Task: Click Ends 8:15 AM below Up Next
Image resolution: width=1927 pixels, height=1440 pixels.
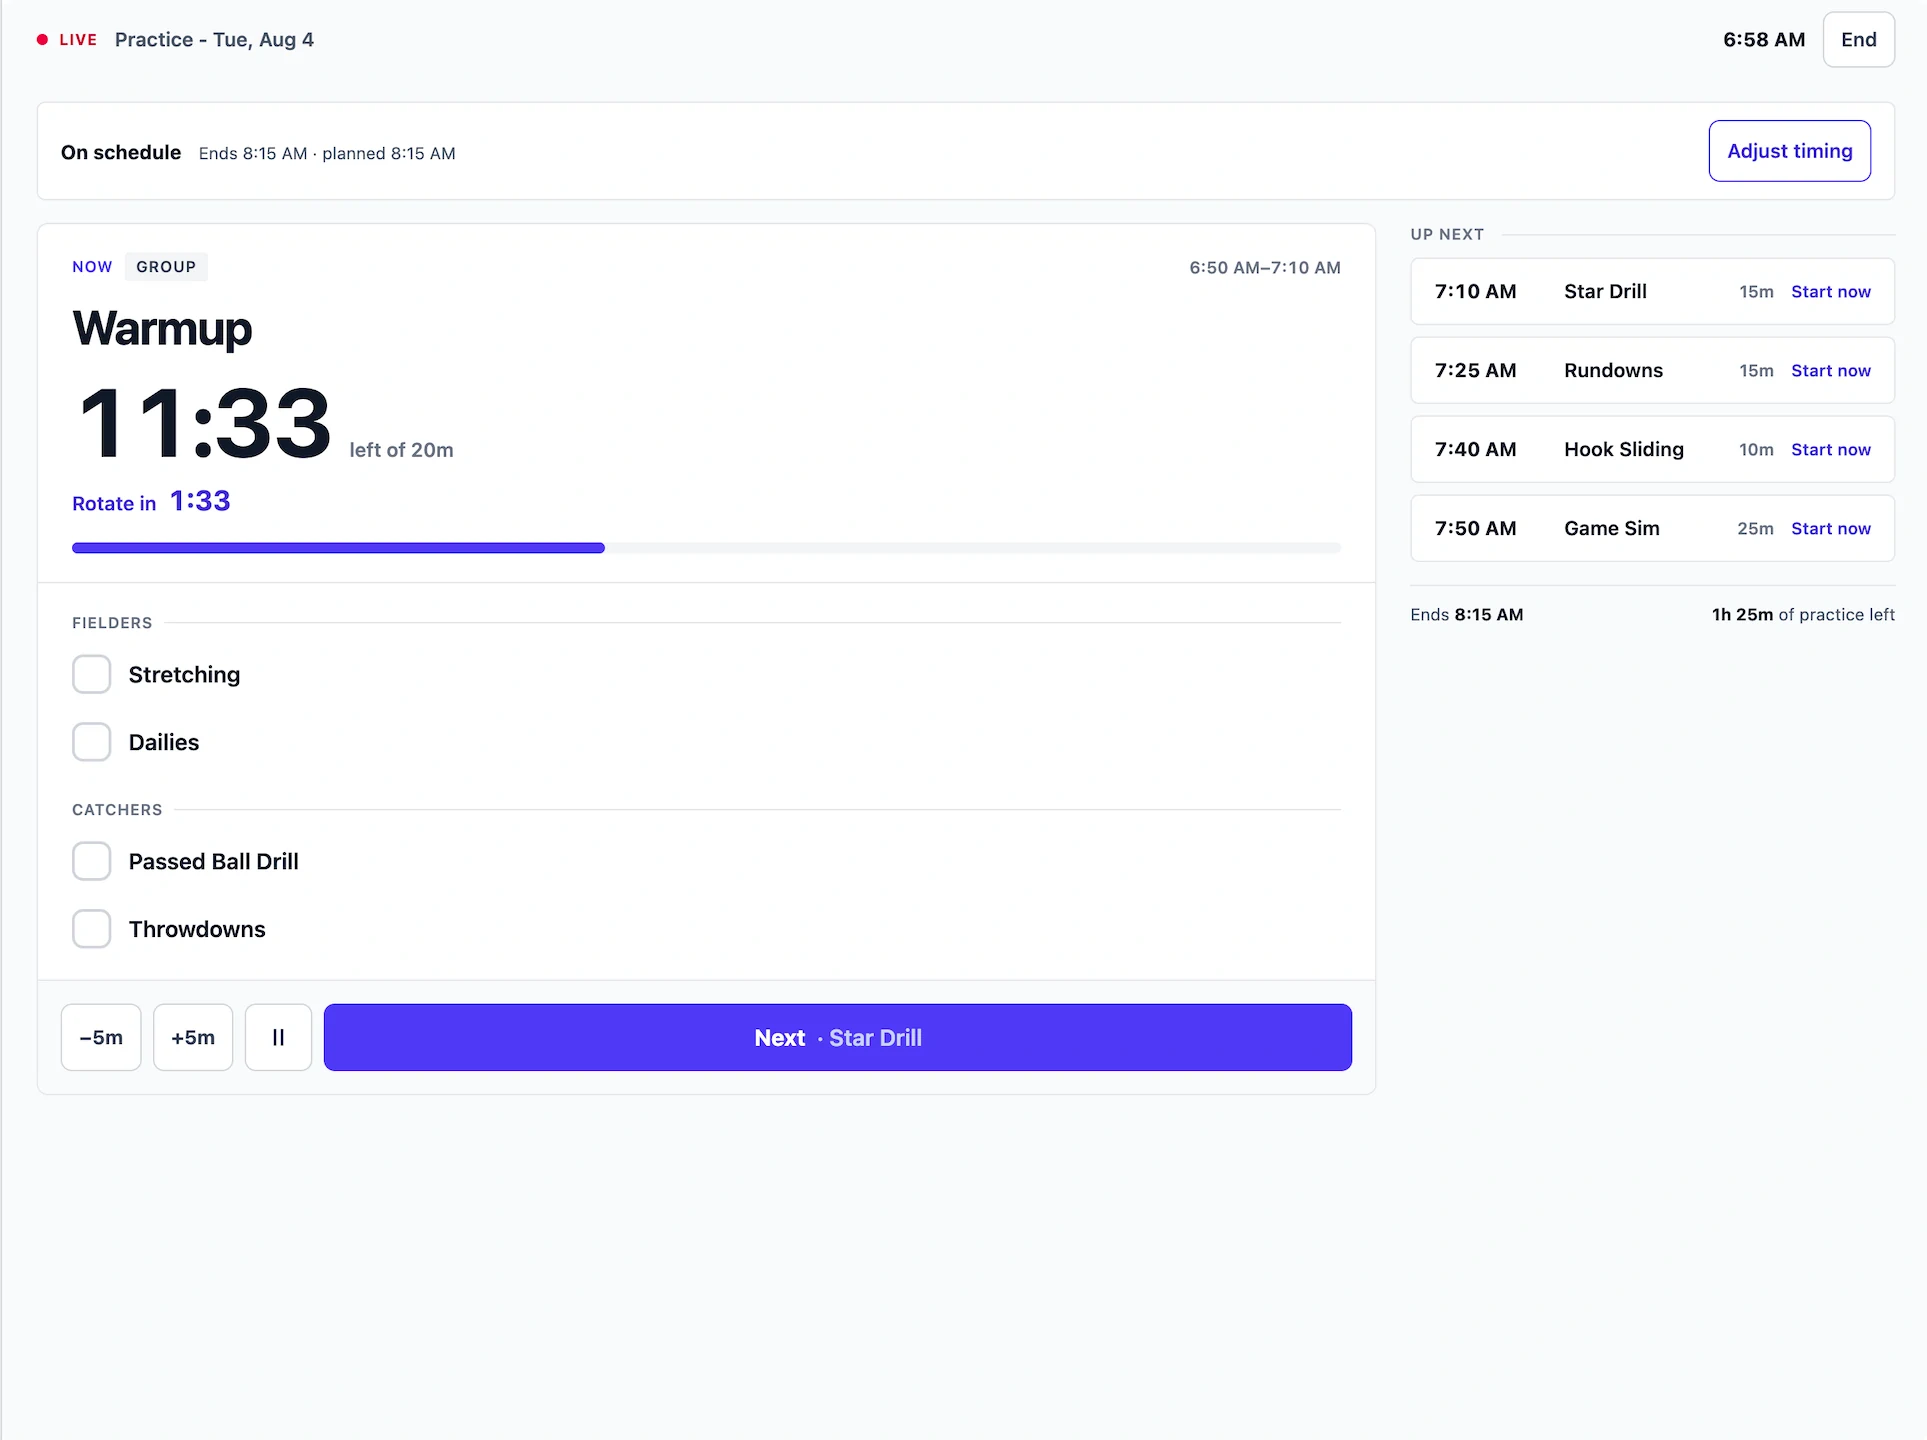Action: (x=1467, y=615)
